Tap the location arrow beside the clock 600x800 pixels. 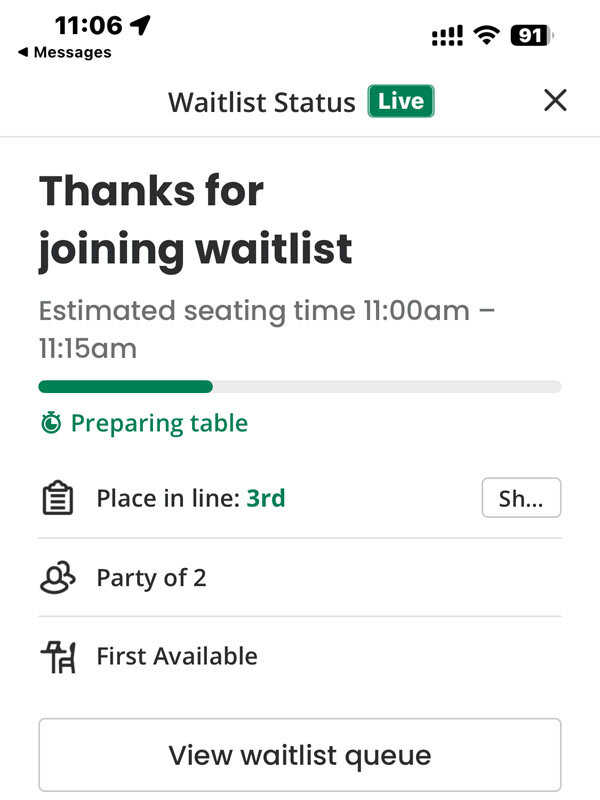coord(140,25)
